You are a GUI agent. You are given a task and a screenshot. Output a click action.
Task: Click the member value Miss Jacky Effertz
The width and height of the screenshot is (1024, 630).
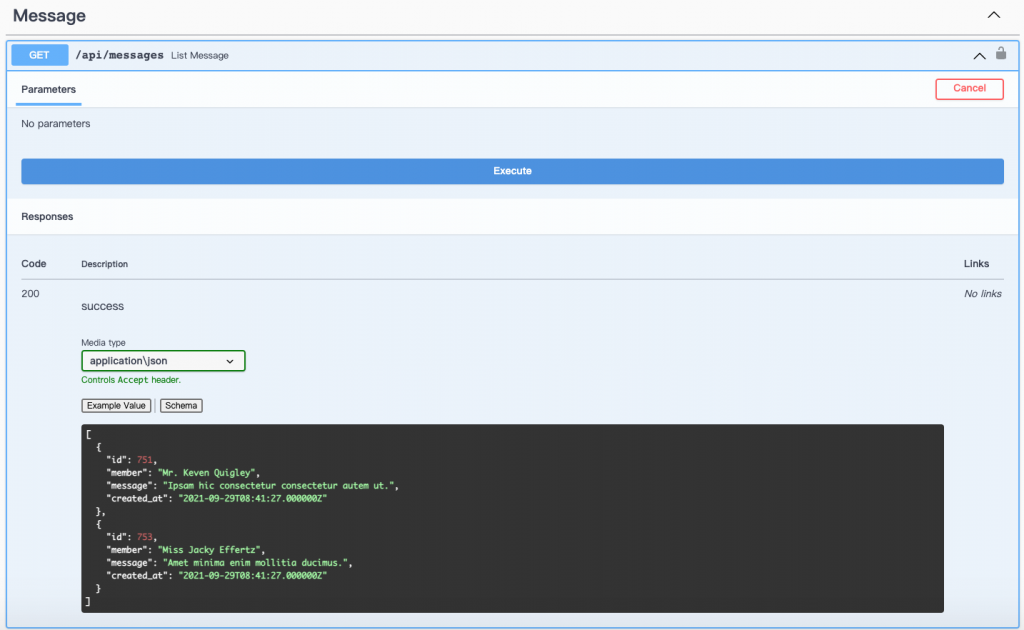point(209,550)
